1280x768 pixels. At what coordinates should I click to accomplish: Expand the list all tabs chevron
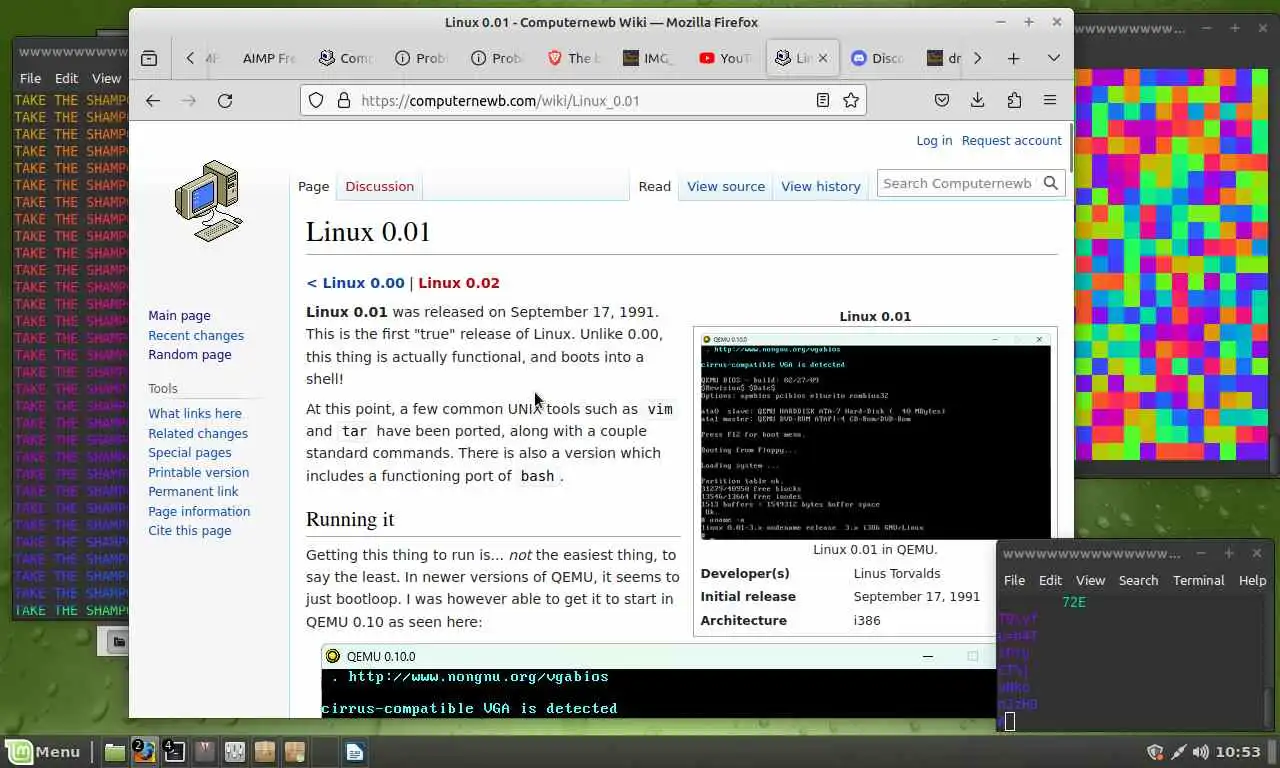point(1053,58)
